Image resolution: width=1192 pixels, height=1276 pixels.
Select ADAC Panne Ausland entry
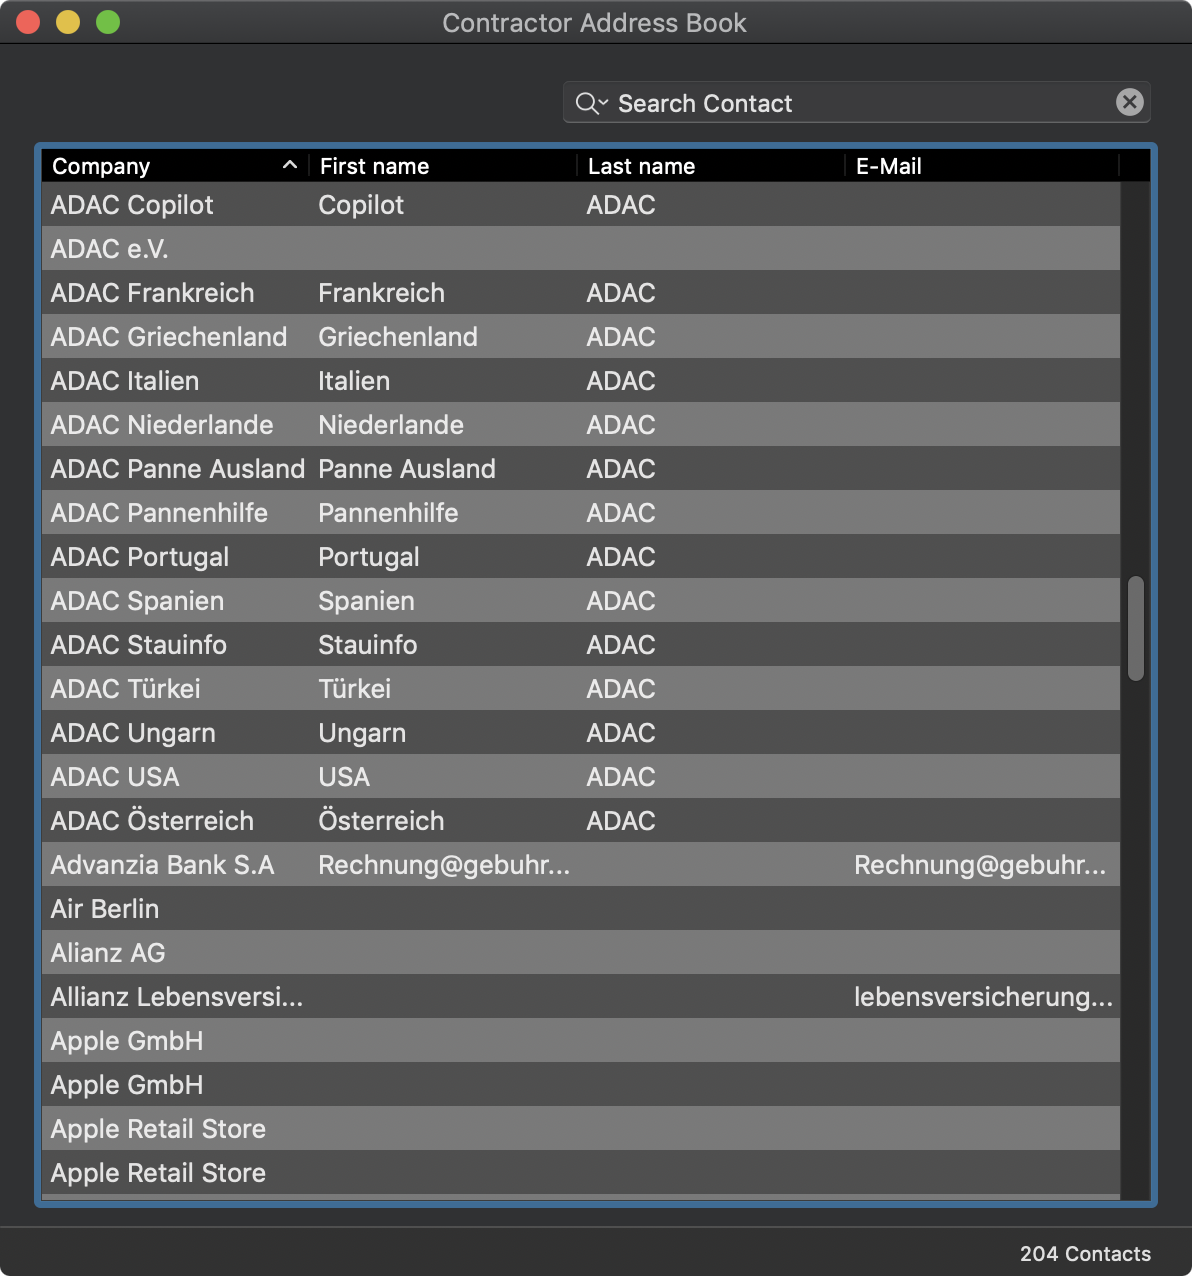(x=580, y=468)
